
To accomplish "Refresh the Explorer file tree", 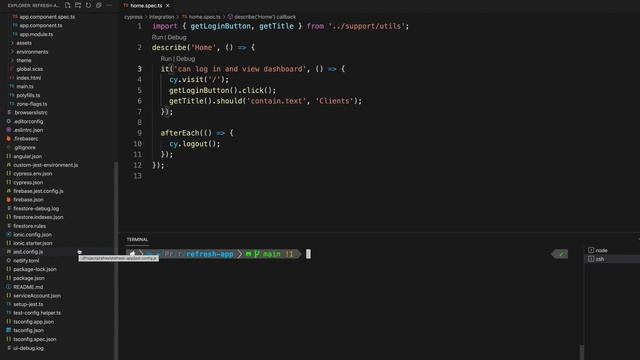I will coord(88,5).
